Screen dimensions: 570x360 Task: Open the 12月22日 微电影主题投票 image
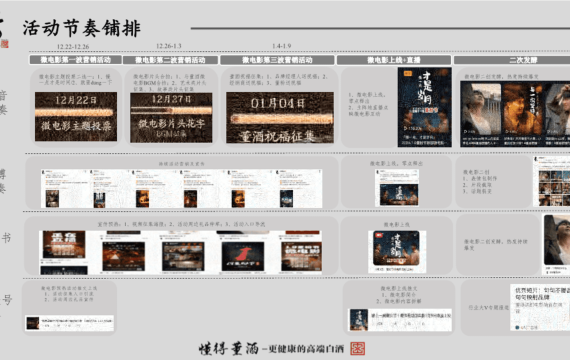tap(76, 116)
